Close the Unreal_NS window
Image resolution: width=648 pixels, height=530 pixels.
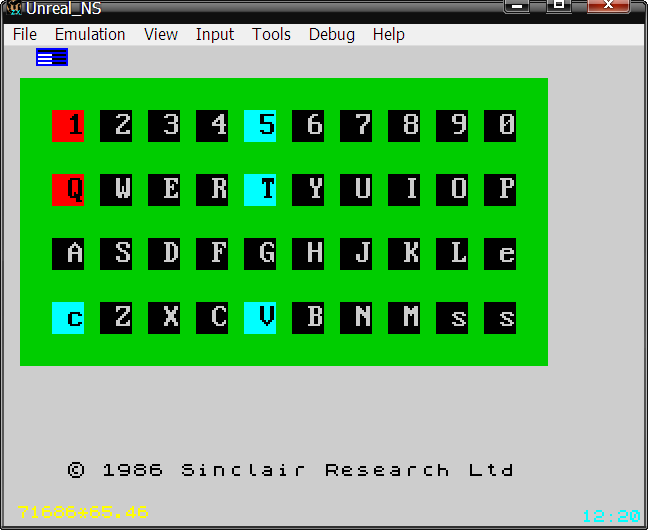click(x=608, y=6)
